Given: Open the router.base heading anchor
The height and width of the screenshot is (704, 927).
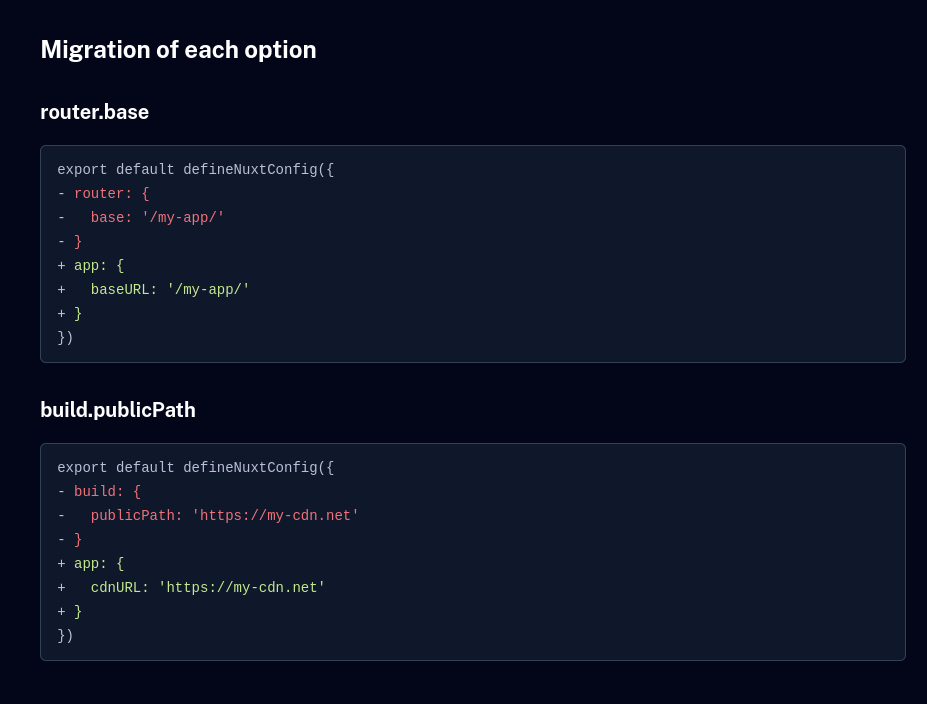Looking at the screenshot, I should (x=95, y=112).
